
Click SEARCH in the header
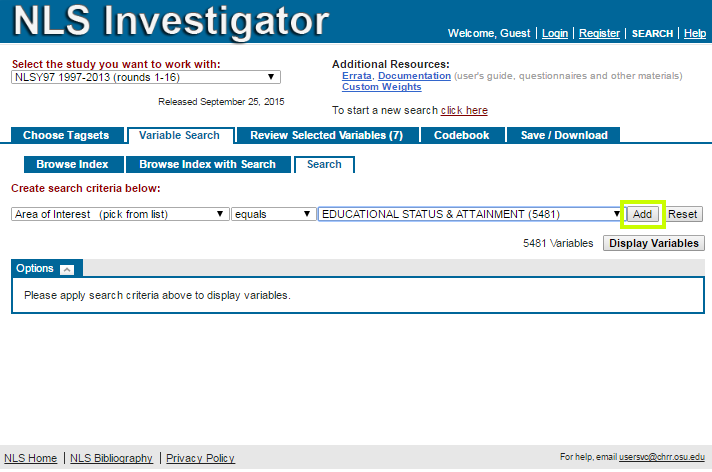(x=652, y=34)
